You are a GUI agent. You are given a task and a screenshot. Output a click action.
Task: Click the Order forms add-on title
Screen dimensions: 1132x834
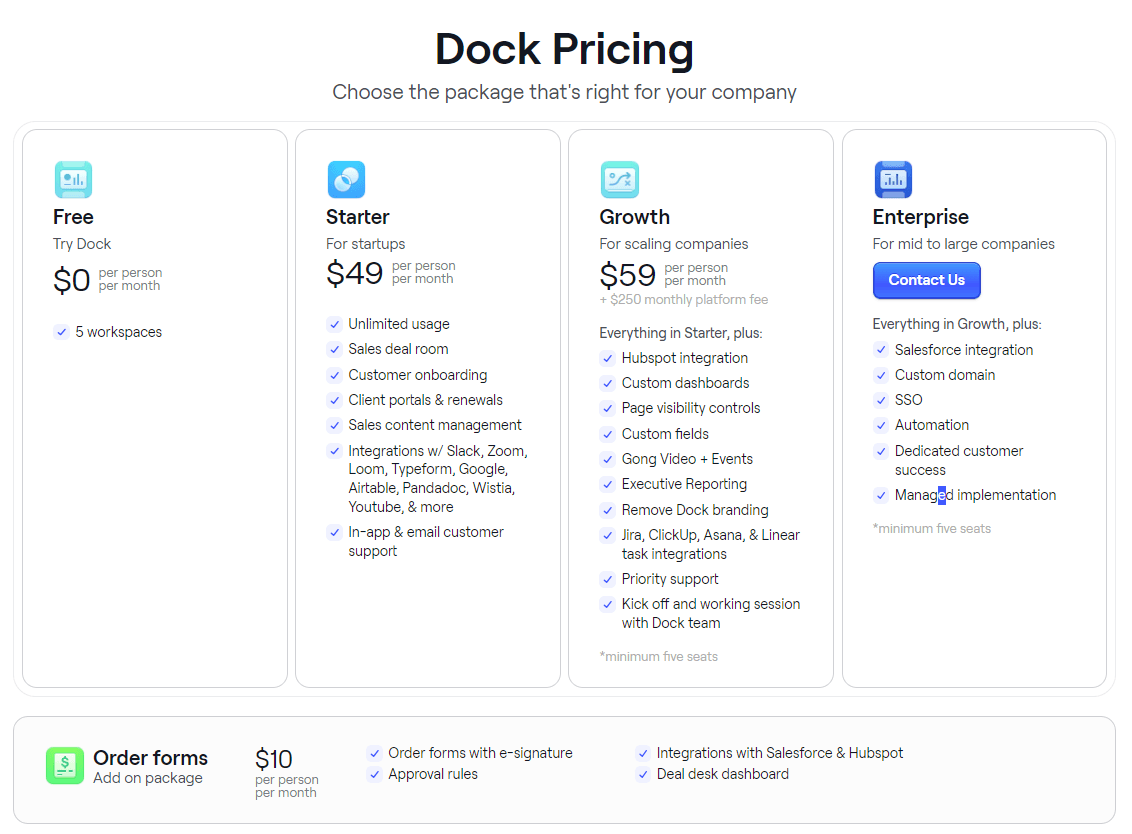click(150, 757)
